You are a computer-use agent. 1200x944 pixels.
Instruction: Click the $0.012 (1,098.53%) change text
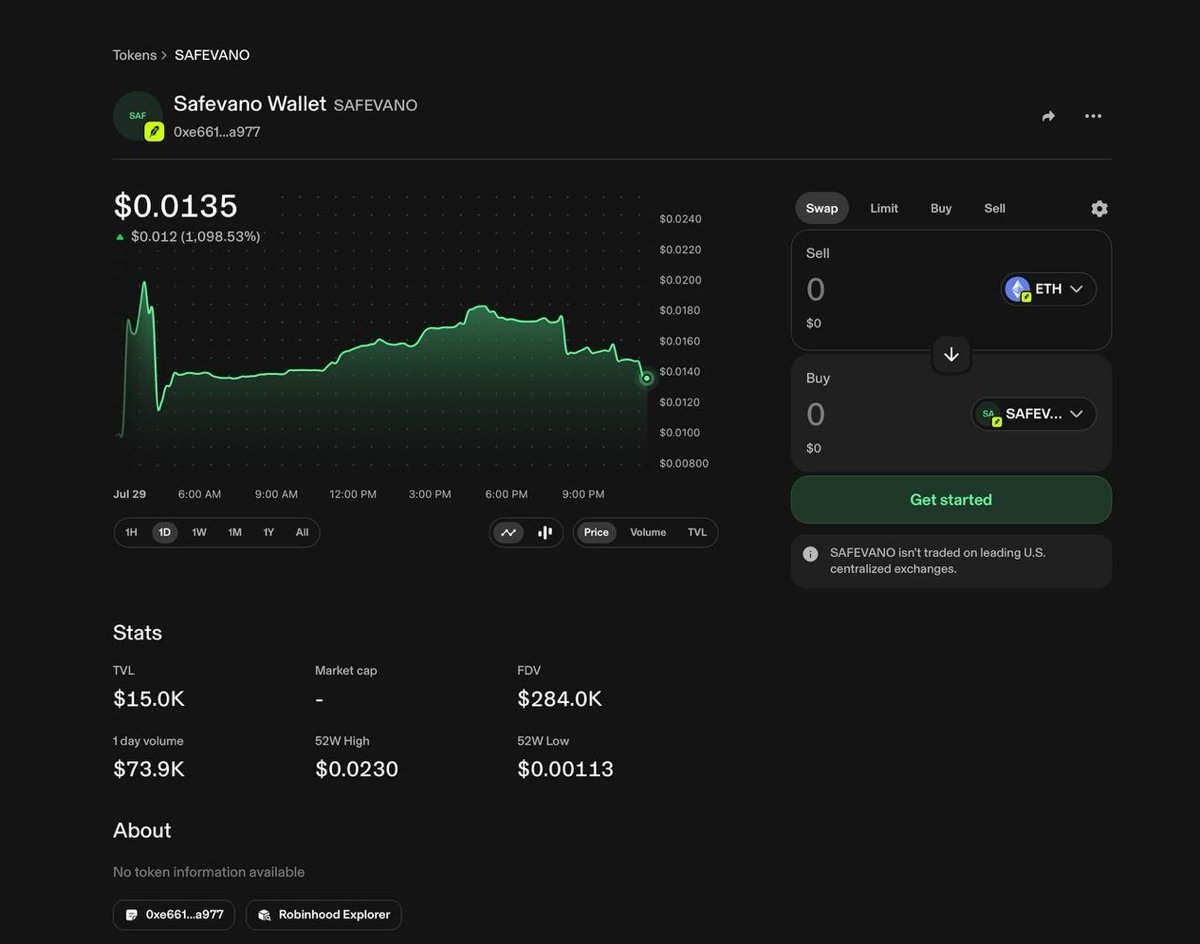click(196, 237)
